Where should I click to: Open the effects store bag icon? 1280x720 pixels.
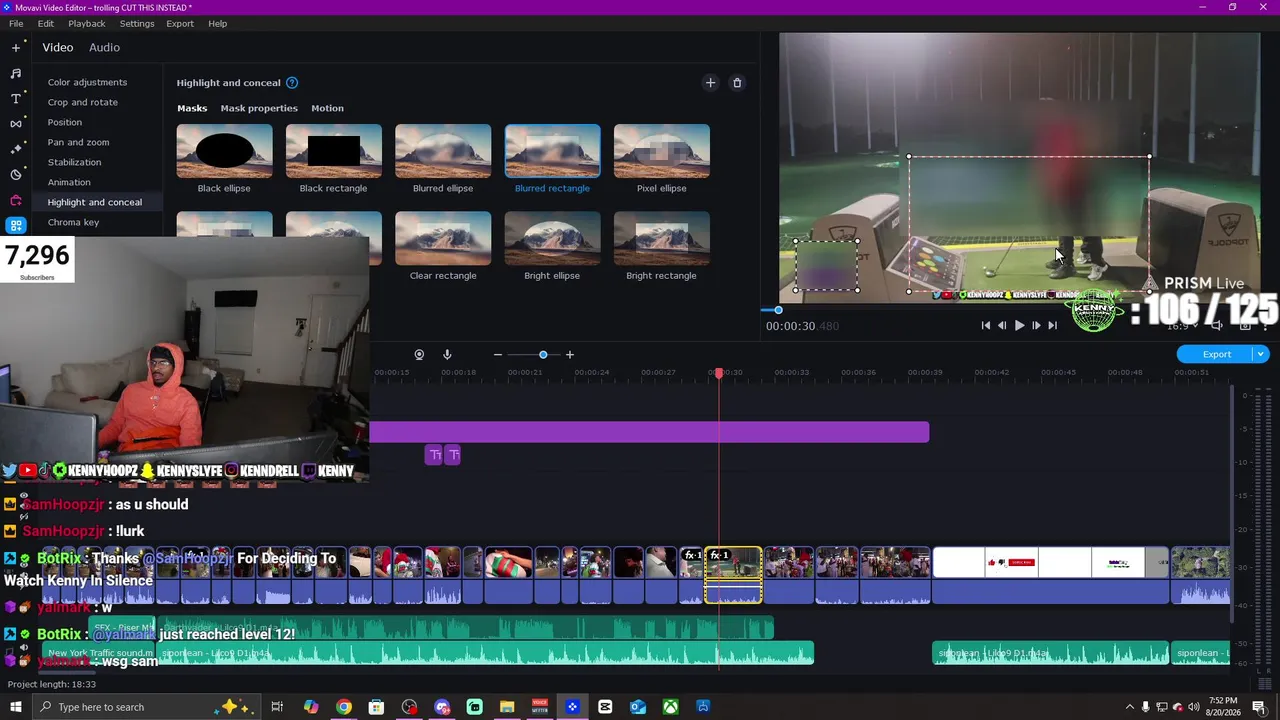click(x=16, y=199)
